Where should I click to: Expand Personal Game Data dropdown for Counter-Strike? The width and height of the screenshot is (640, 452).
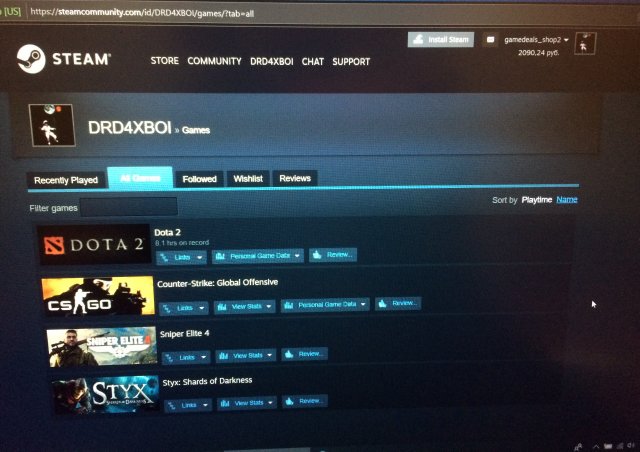pos(325,305)
